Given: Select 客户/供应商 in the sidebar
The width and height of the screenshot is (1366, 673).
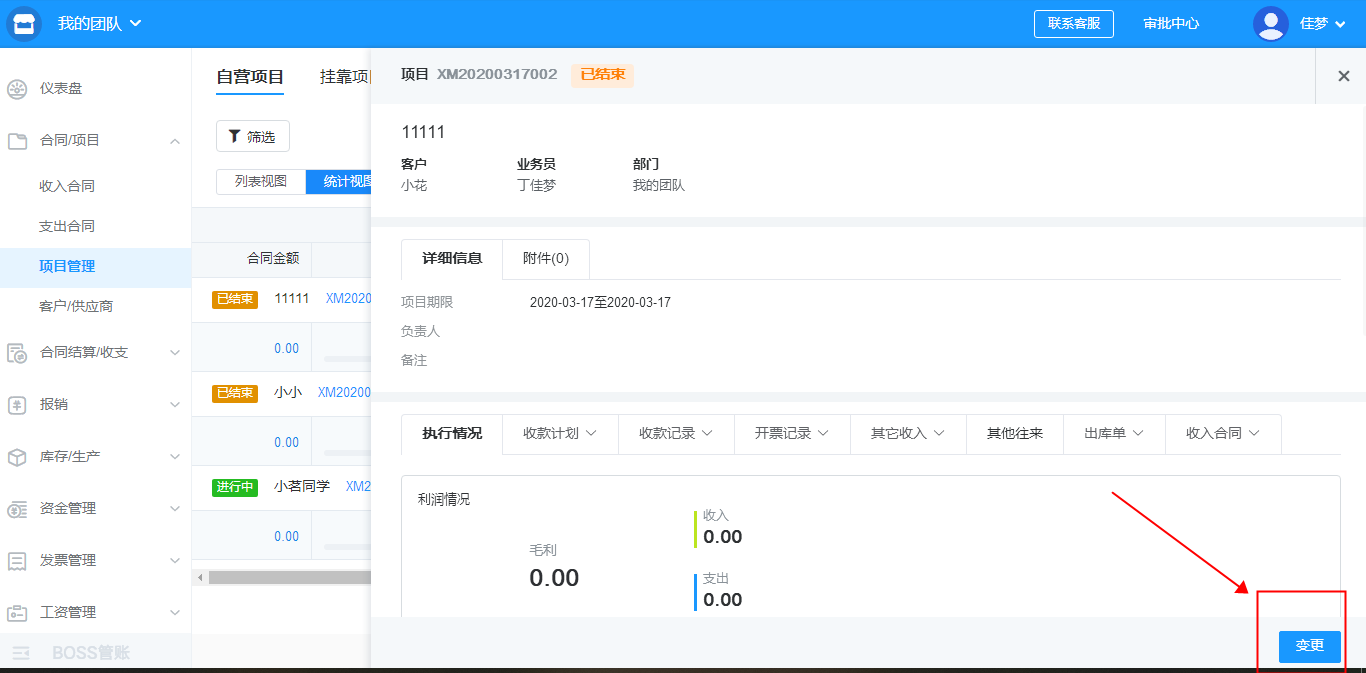Looking at the screenshot, I should tap(76, 306).
